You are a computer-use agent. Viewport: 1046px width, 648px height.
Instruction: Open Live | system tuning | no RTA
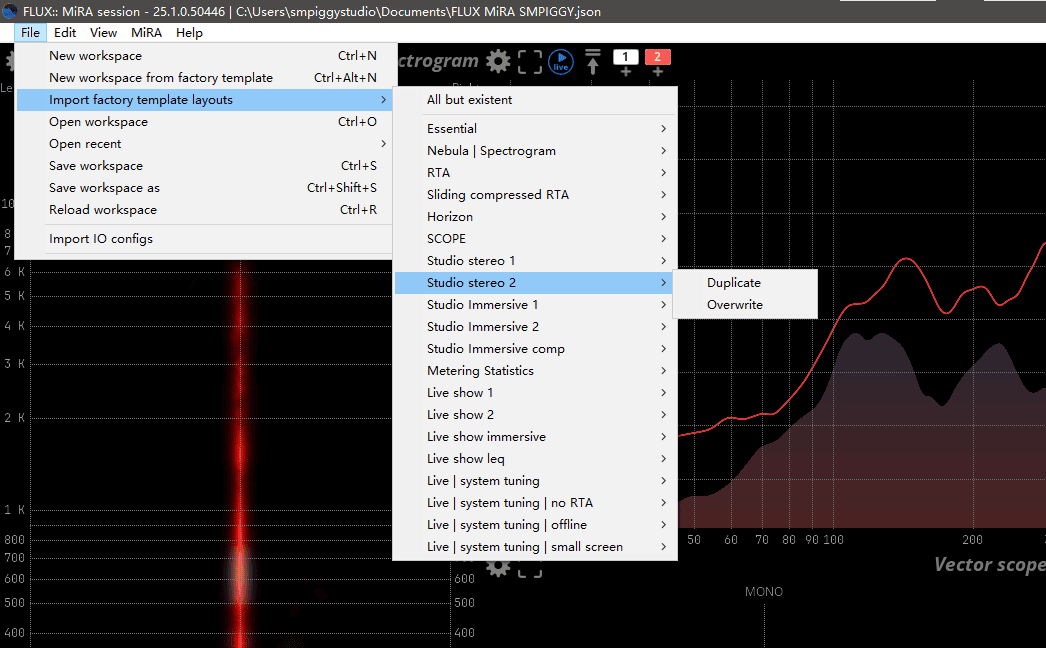click(535, 503)
